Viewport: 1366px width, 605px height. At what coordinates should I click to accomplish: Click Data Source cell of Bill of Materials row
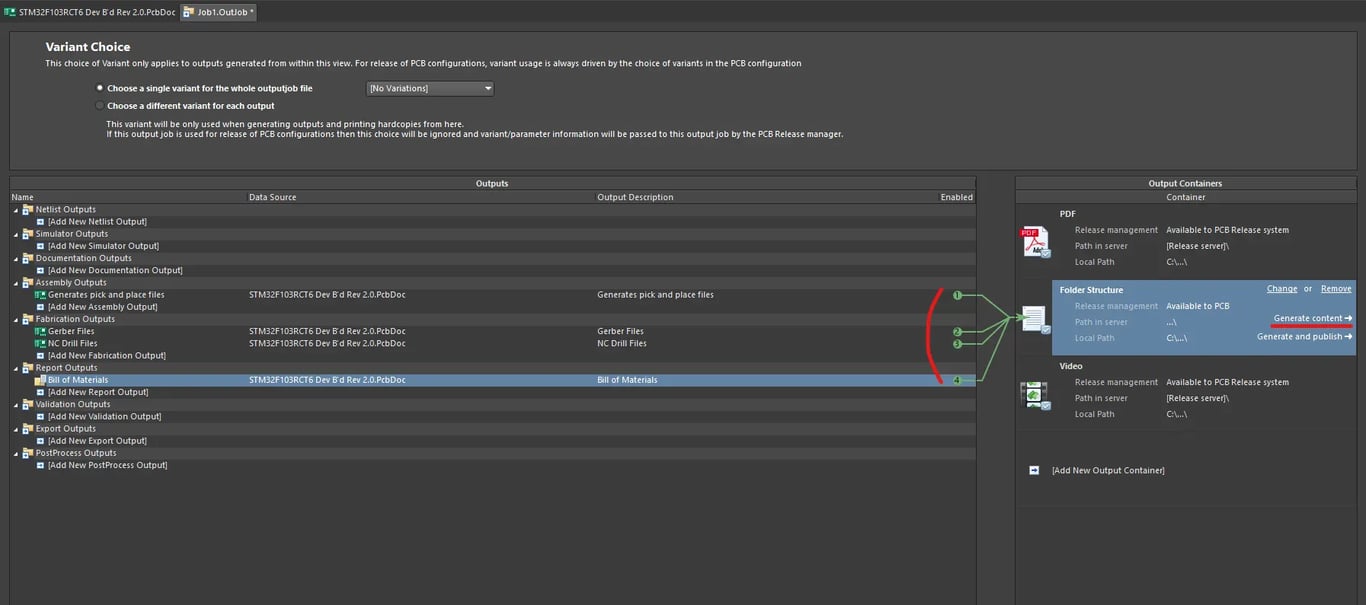click(x=327, y=380)
